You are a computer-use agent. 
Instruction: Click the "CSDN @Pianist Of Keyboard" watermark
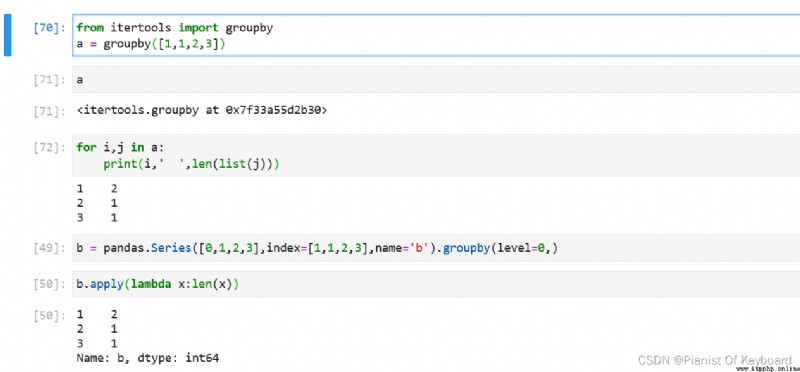pyautogui.click(x=715, y=360)
